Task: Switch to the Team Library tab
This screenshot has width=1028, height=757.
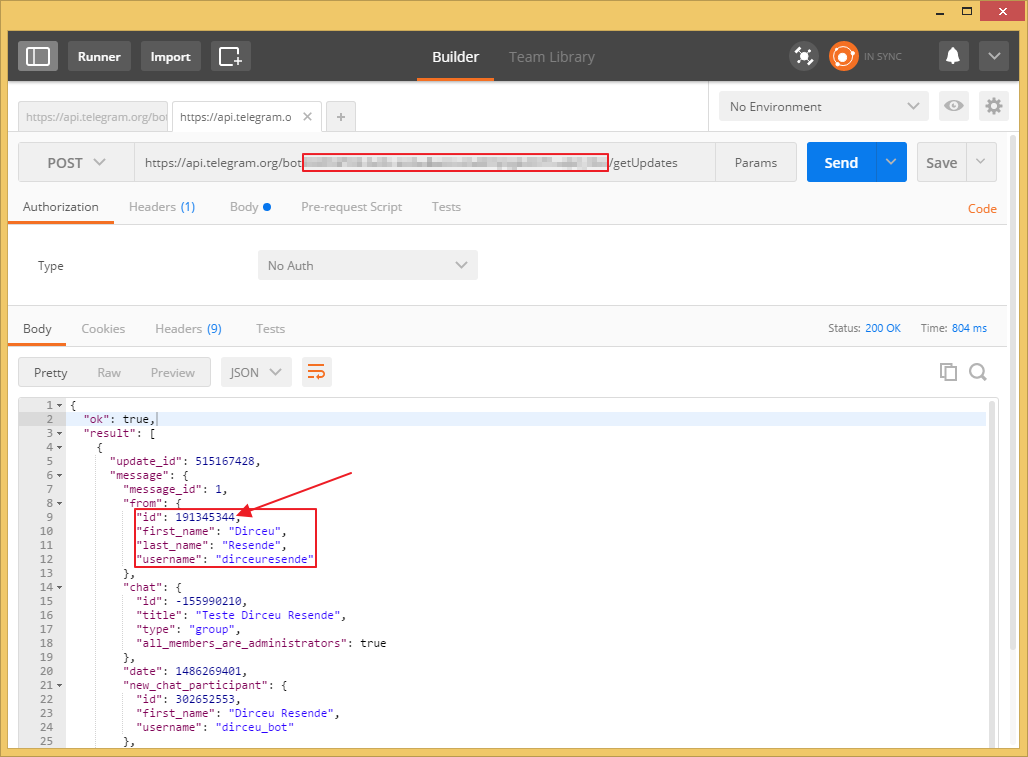Action: 552,57
